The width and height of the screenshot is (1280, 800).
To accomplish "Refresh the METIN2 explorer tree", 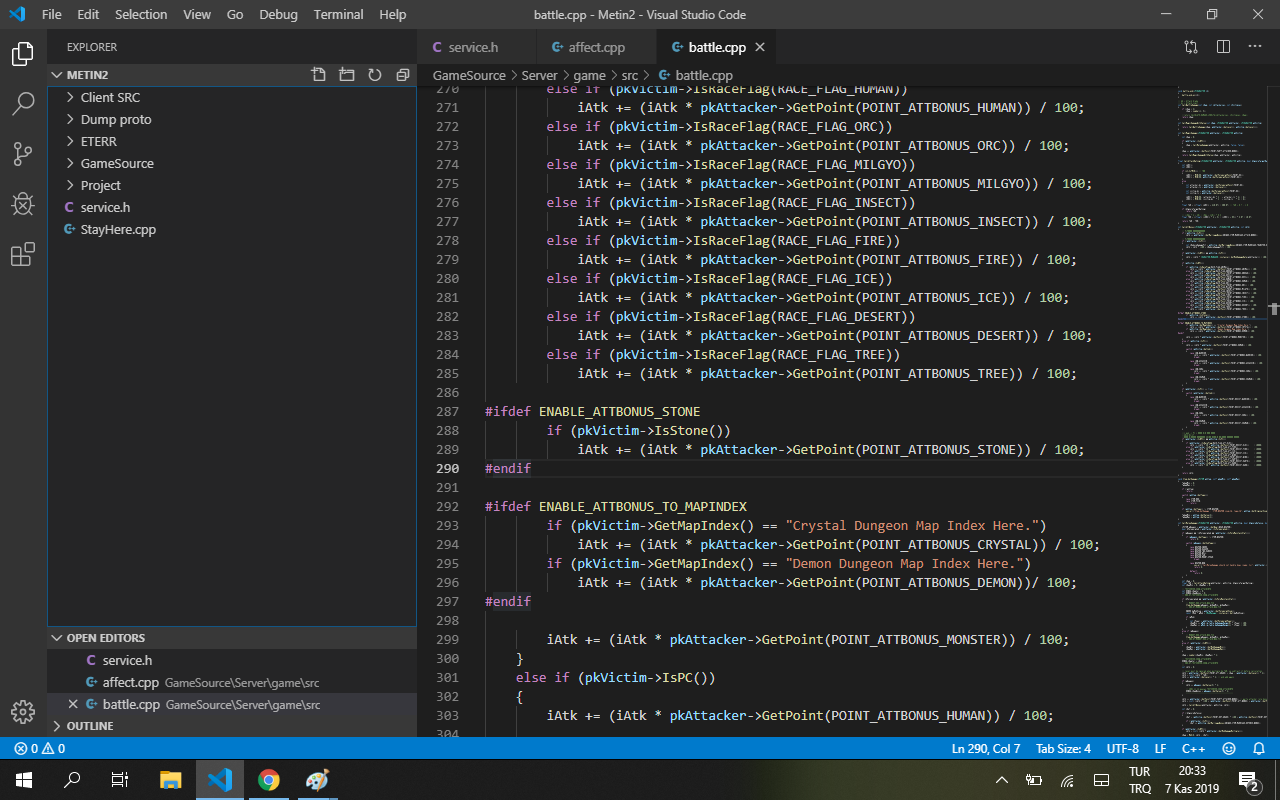I will pos(375,75).
